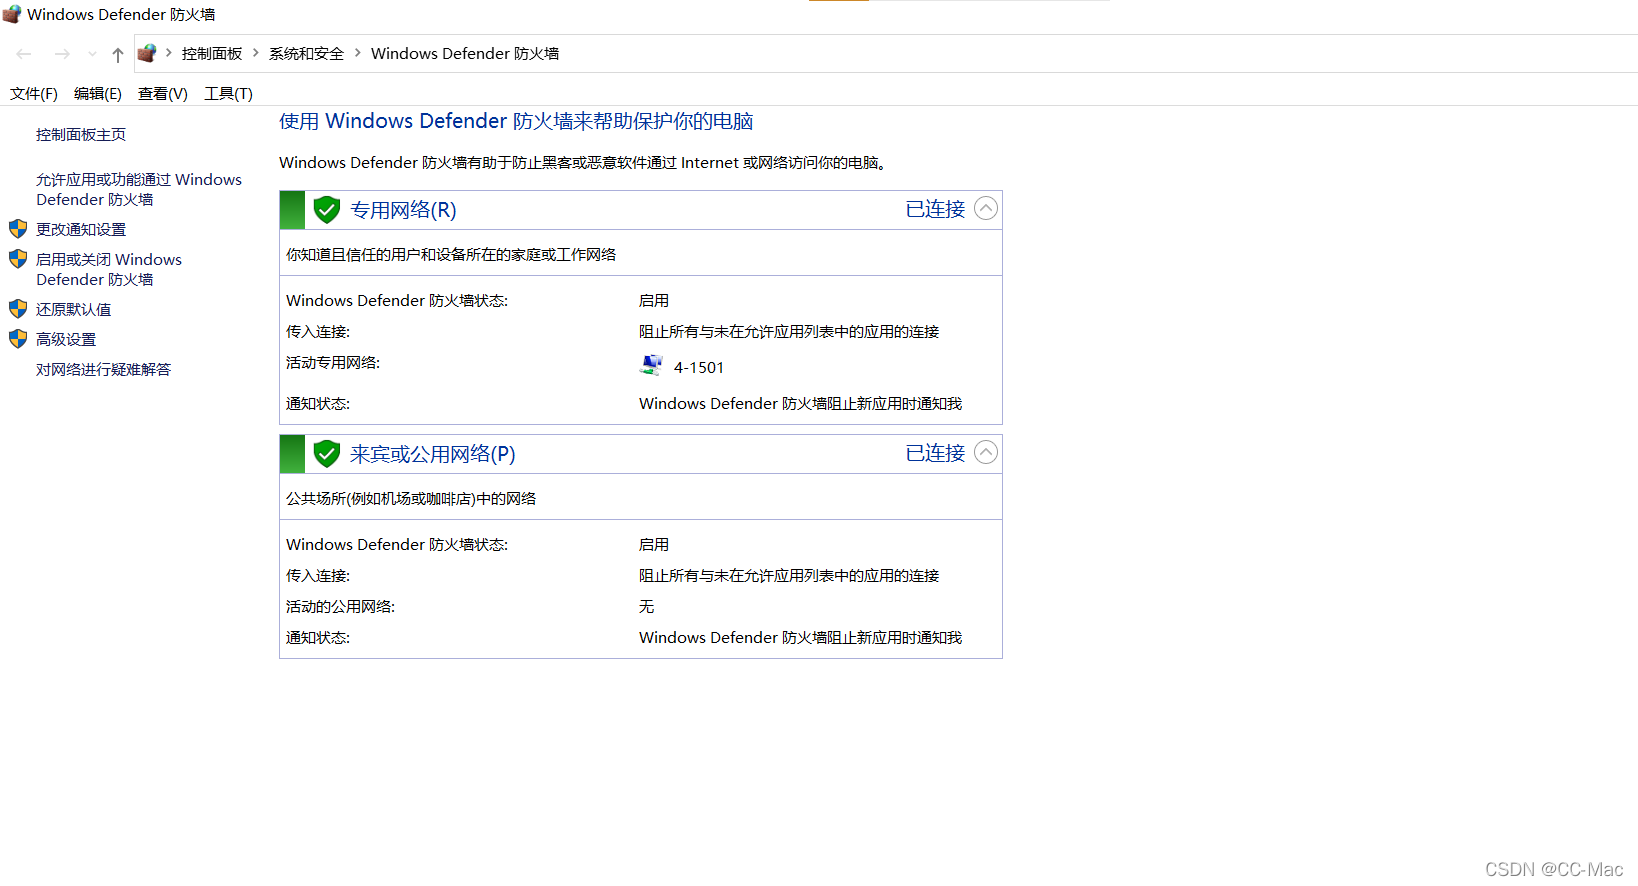
Task: Open 允许应用或功能通过 Windows Defender 防火墙
Action: (x=139, y=189)
